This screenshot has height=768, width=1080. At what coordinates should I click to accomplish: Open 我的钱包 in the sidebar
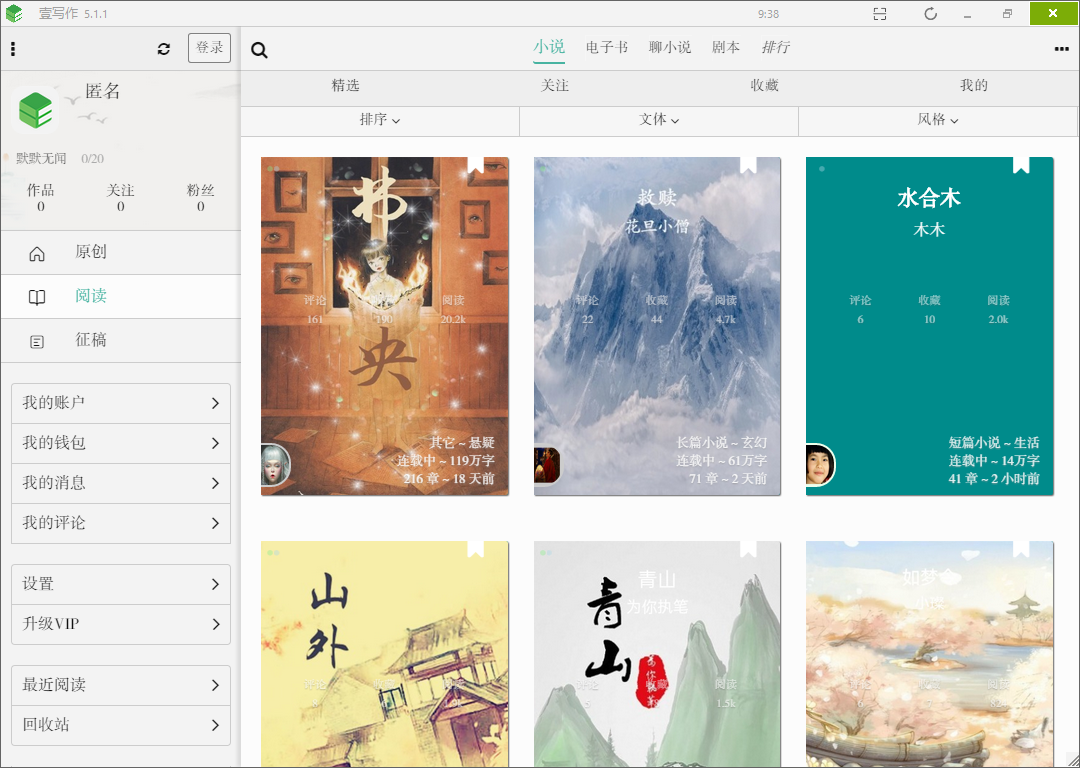click(x=121, y=443)
